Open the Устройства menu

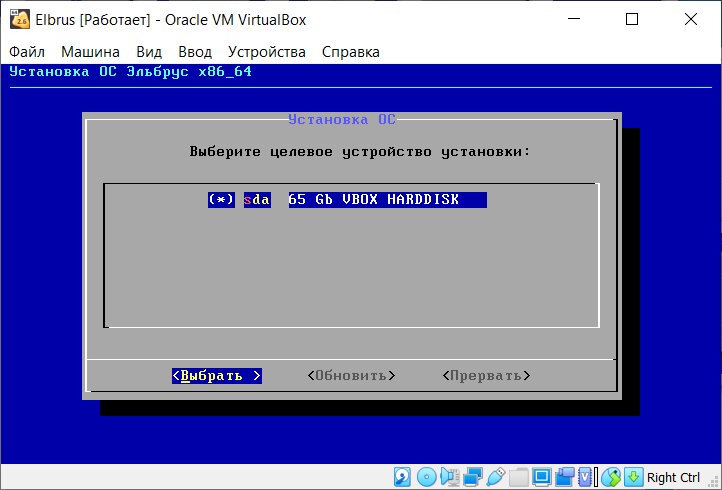point(267,52)
